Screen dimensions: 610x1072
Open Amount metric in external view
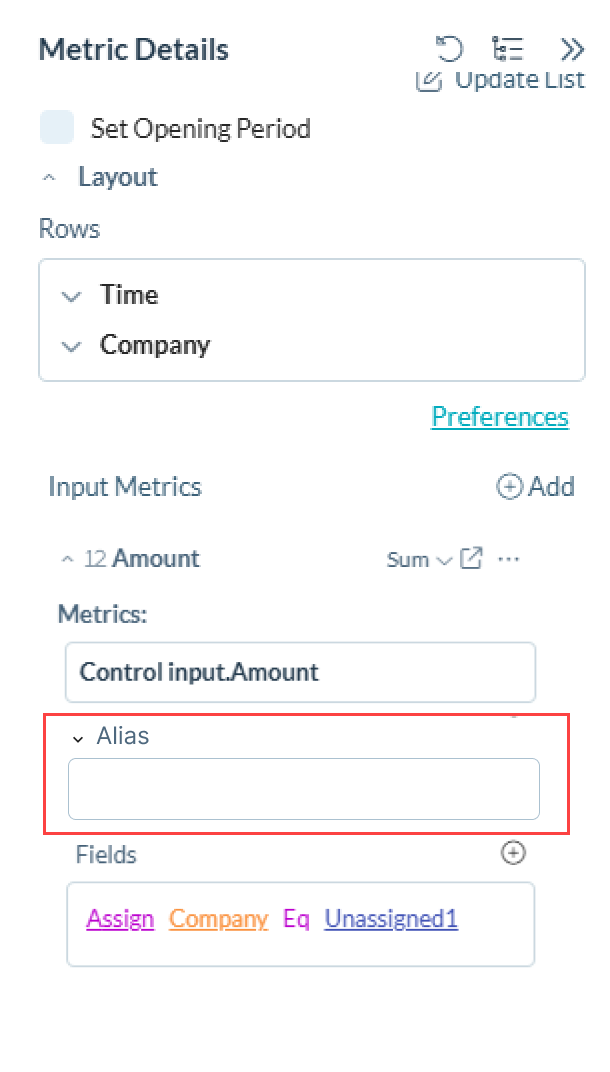[471, 559]
